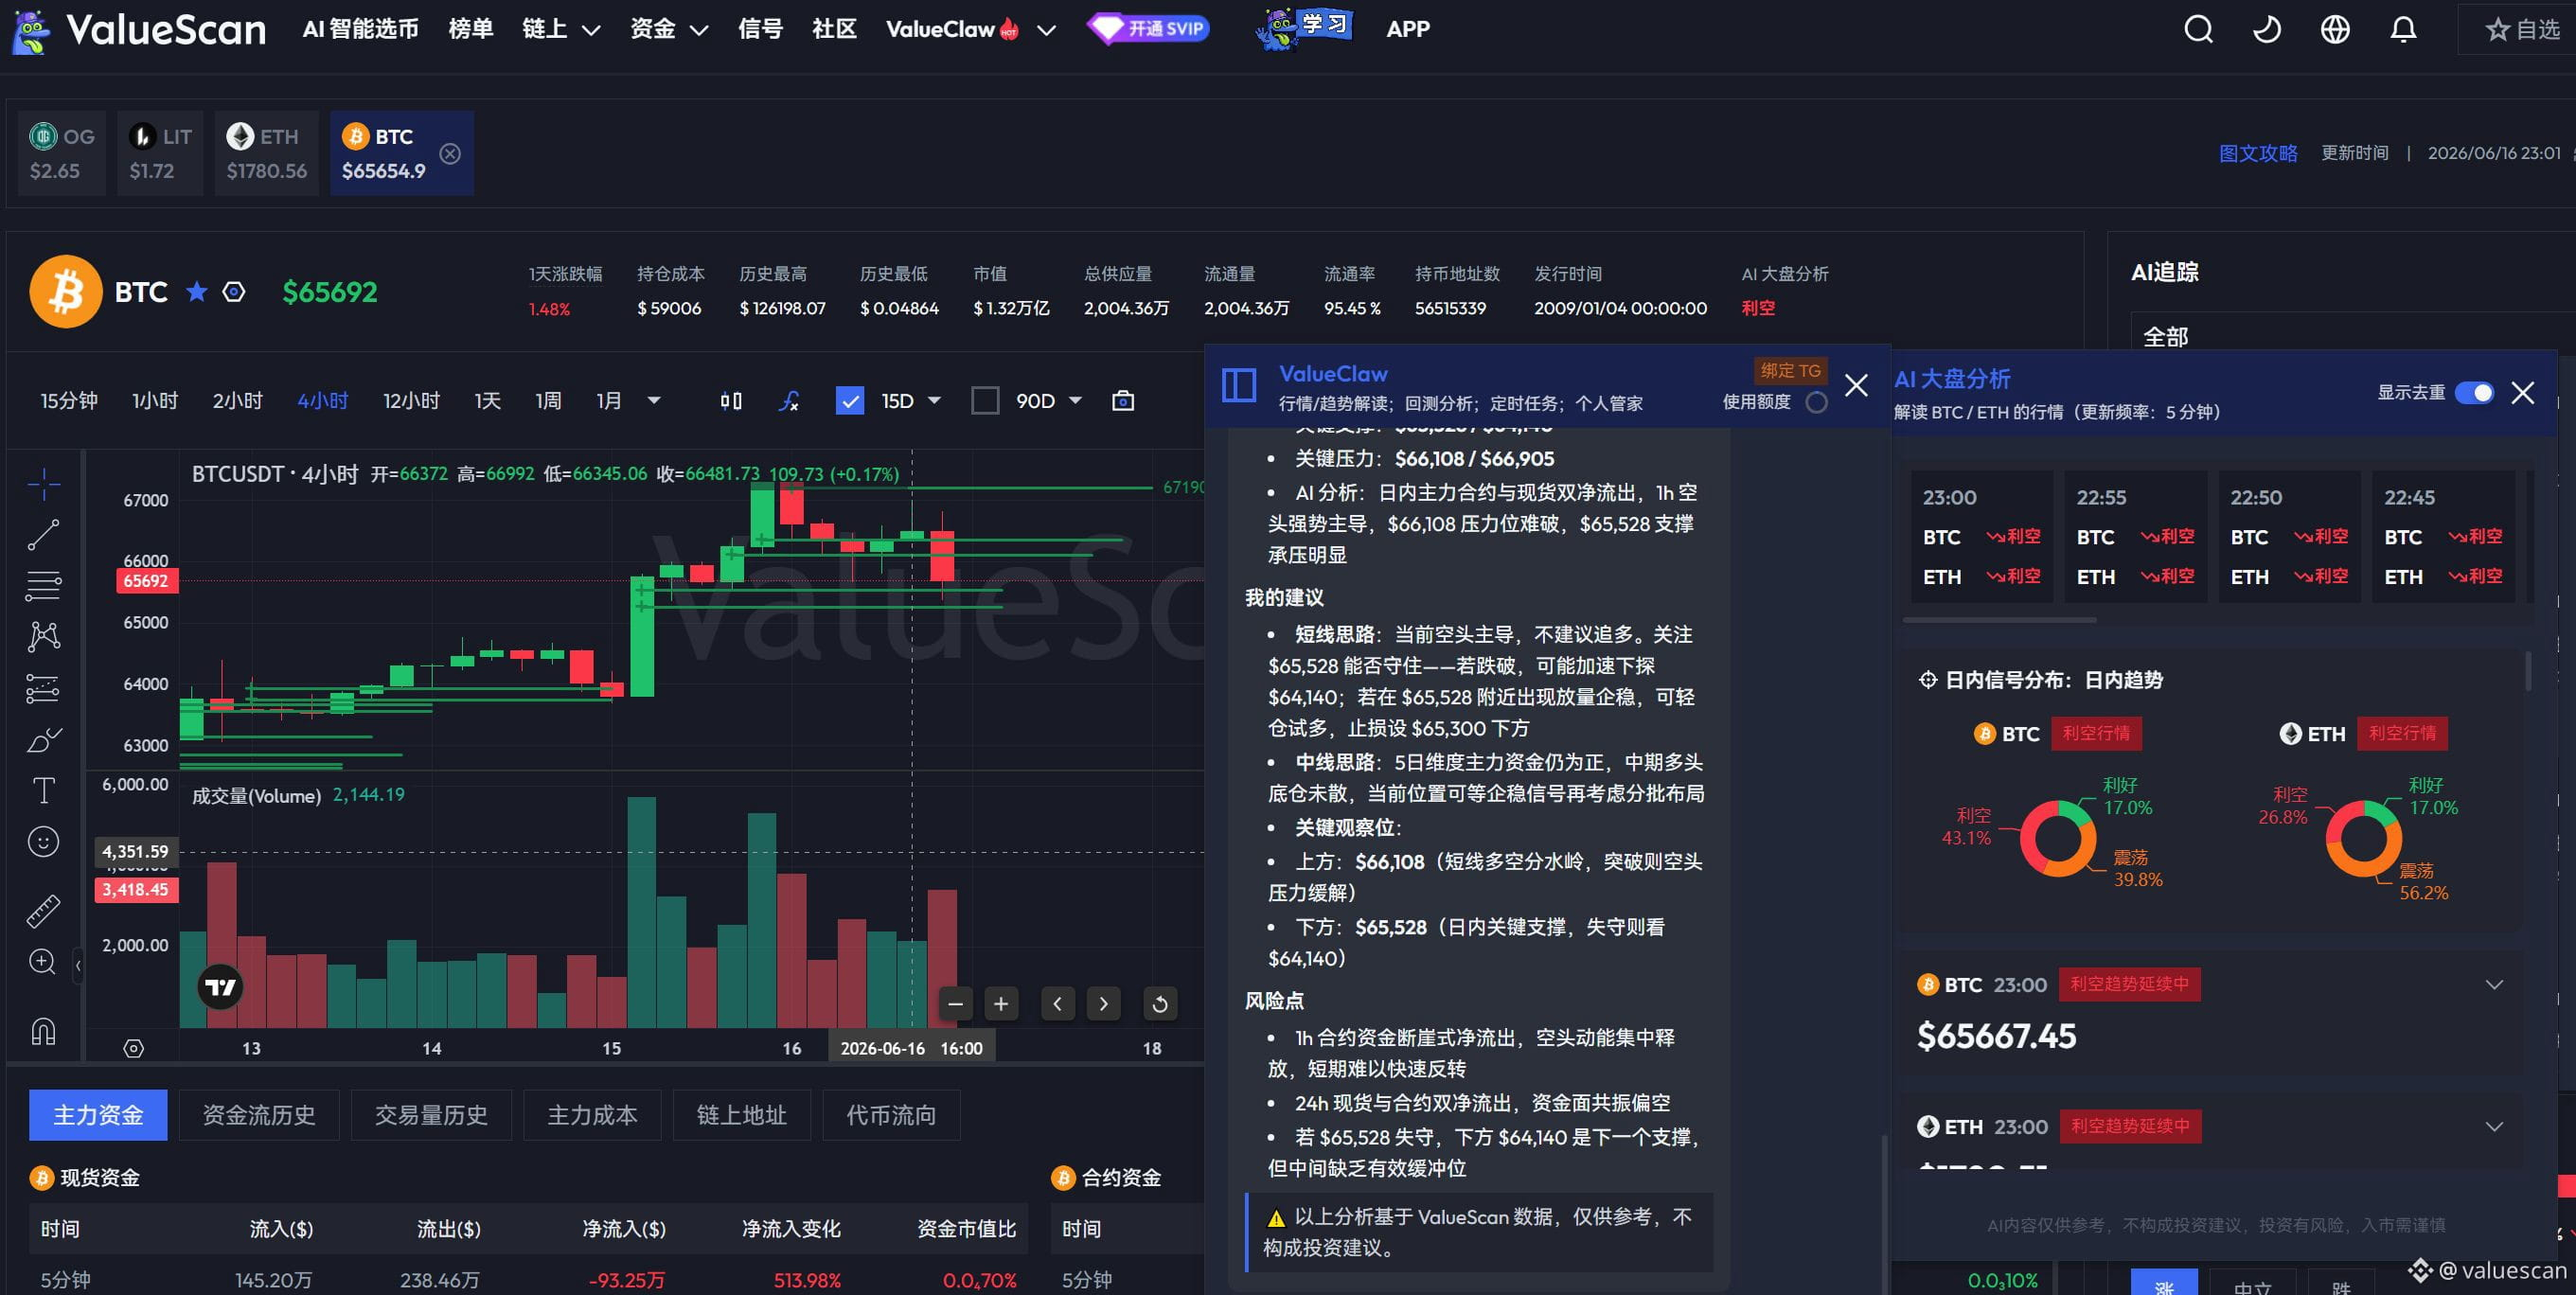Image resolution: width=2576 pixels, height=1295 pixels.
Task: Open the 学习 mascot link
Action: click(x=1304, y=28)
